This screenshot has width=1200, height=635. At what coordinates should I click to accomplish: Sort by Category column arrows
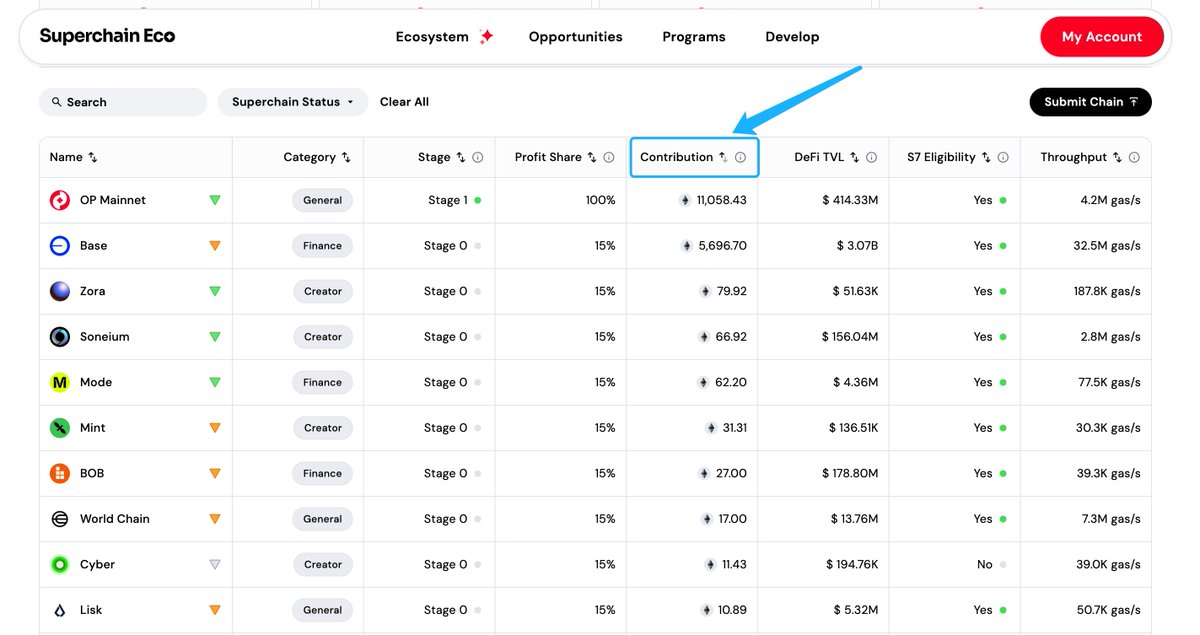click(x=346, y=157)
